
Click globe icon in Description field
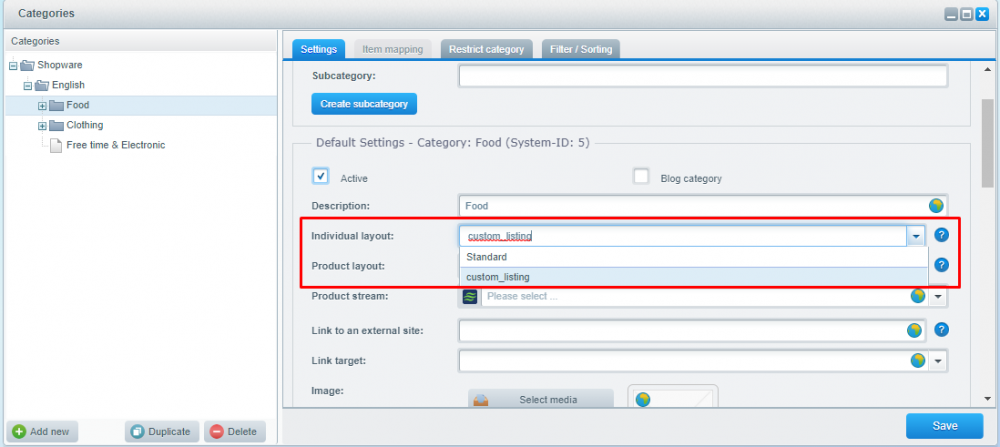click(936, 205)
